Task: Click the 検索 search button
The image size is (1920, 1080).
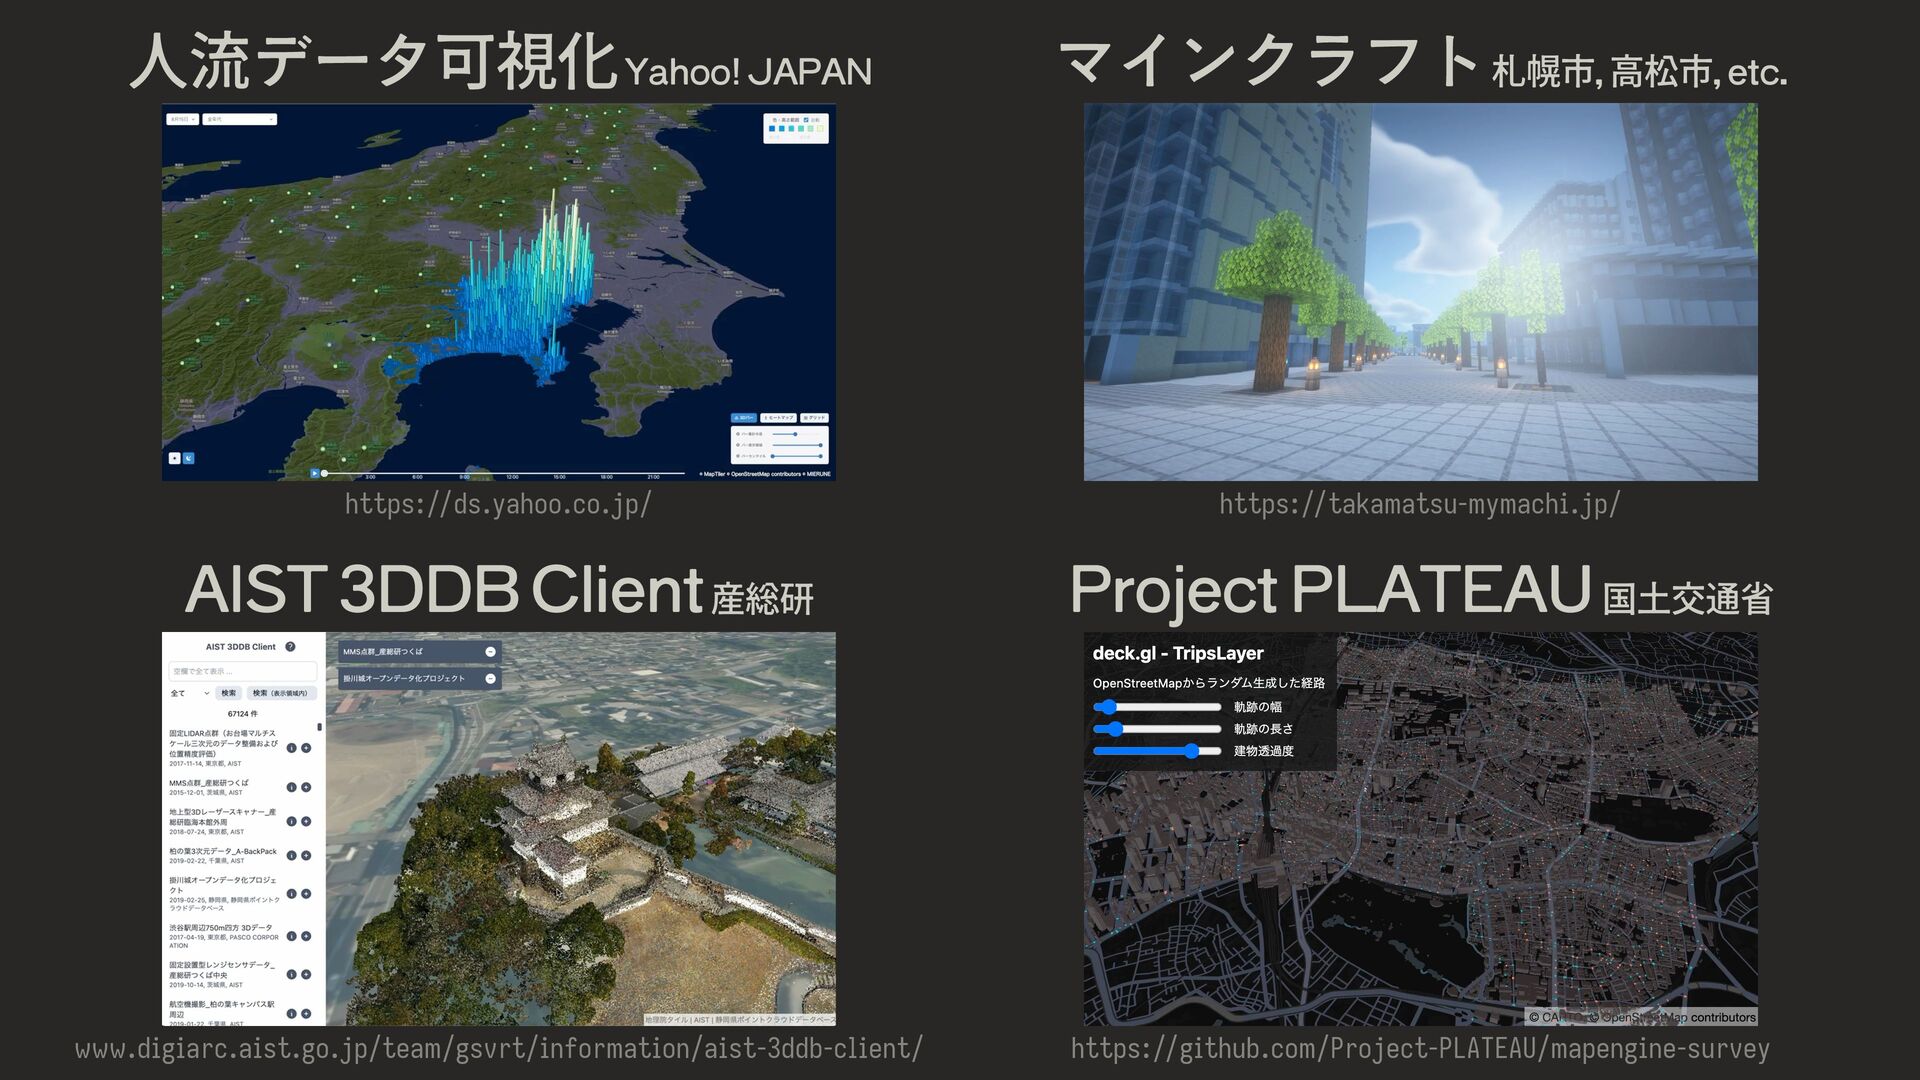Action: 228,693
